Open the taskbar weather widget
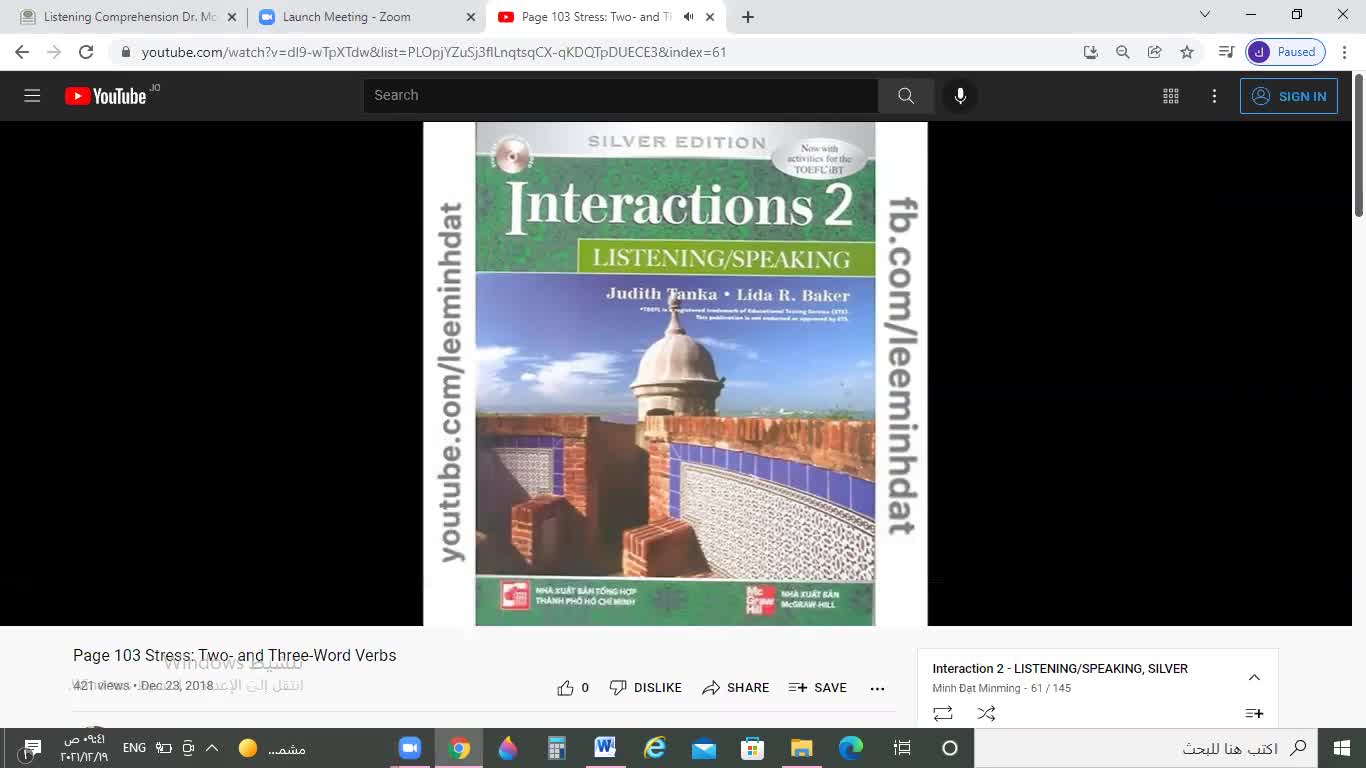This screenshot has height=768, width=1366. (271, 748)
